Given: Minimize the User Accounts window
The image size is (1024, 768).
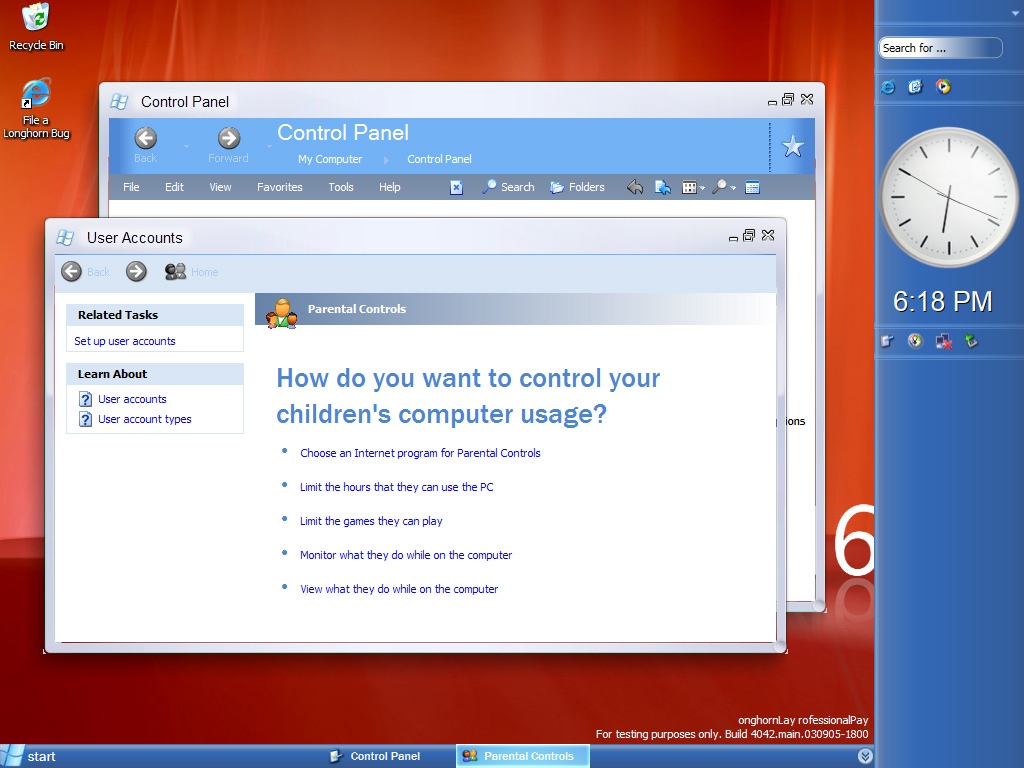Looking at the screenshot, I should coord(733,238).
